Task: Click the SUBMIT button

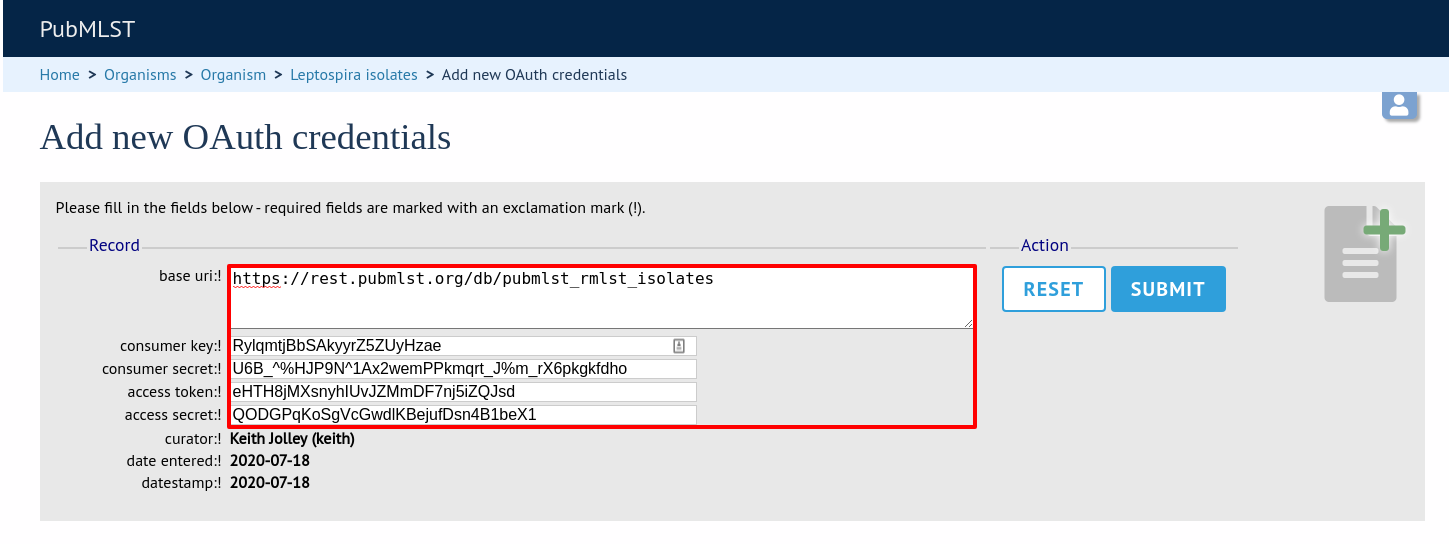Action: coord(1168,289)
